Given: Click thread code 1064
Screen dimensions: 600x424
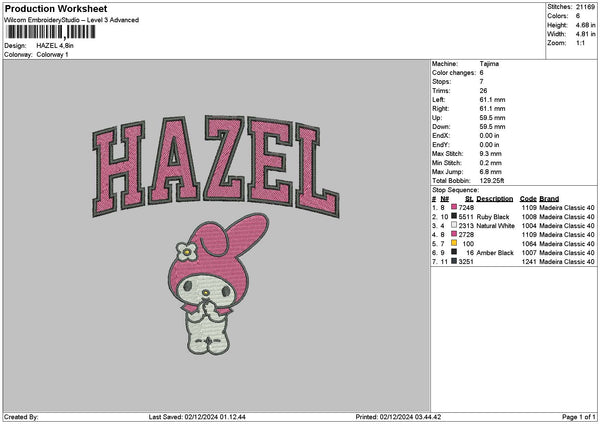Looking at the screenshot, I should coord(529,244).
